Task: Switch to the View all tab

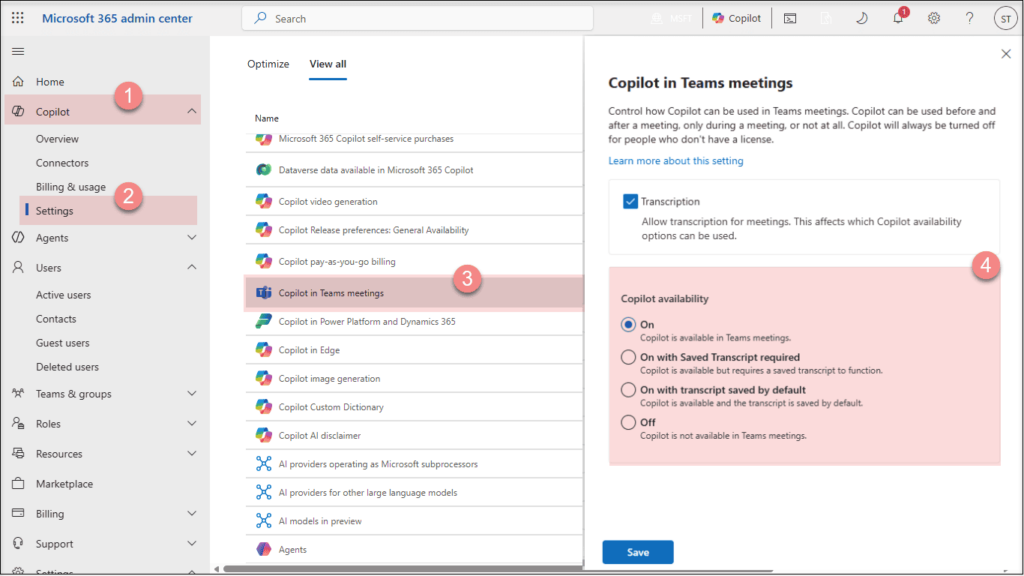Action: pyautogui.click(x=328, y=64)
